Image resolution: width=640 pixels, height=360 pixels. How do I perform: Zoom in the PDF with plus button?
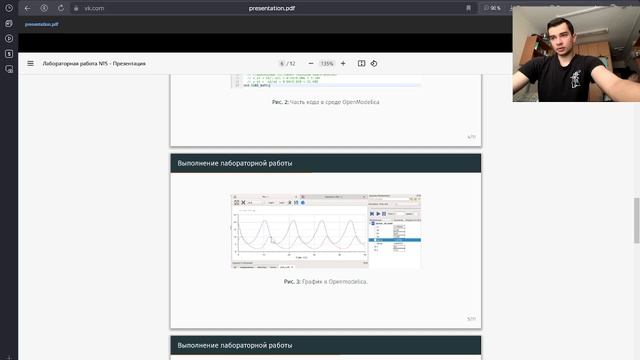pyautogui.click(x=343, y=64)
